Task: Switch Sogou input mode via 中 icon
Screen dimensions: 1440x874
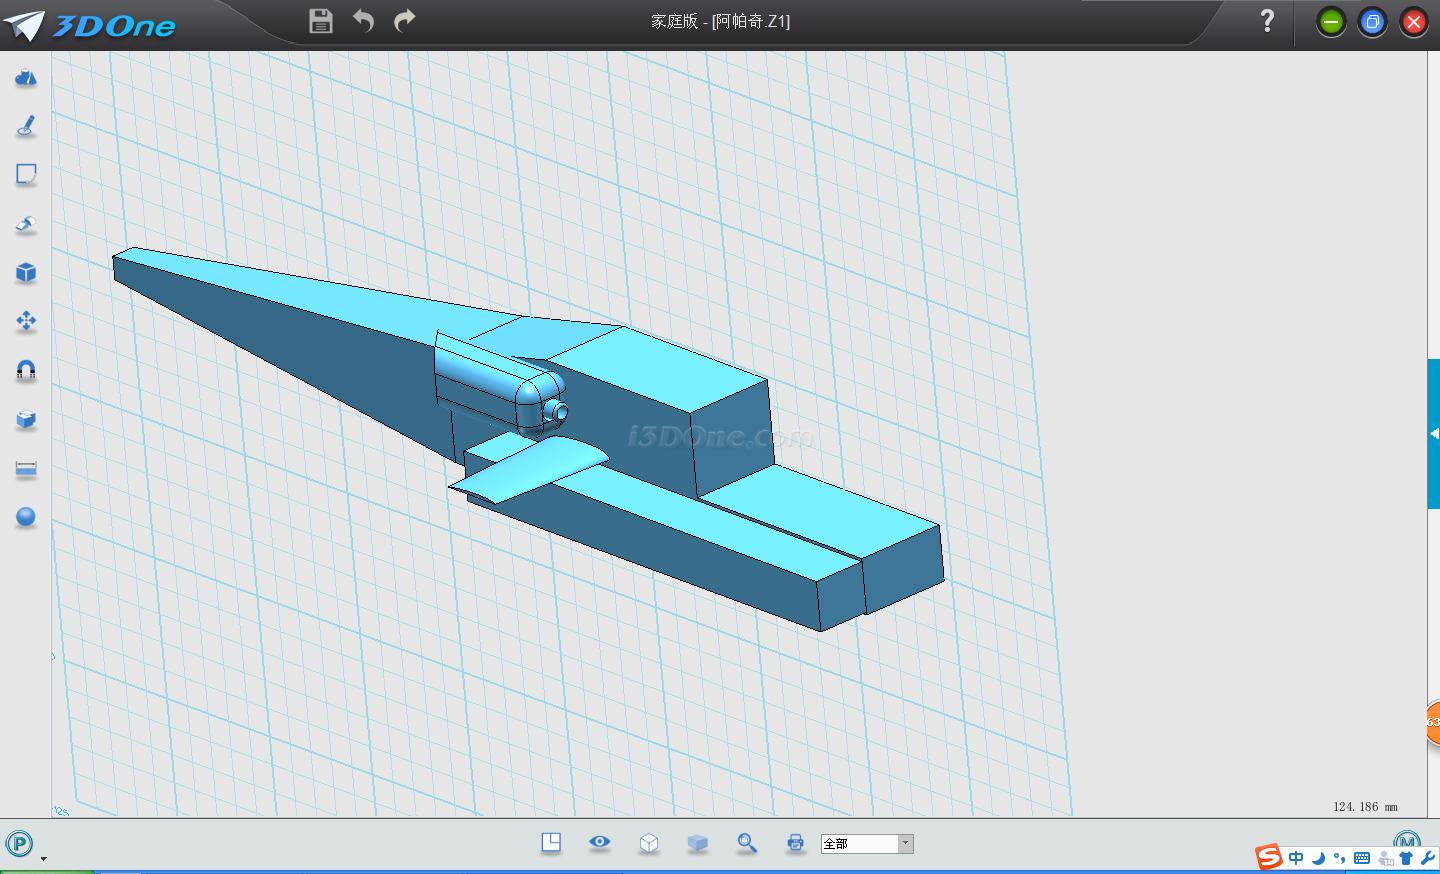Action: coord(1296,858)
